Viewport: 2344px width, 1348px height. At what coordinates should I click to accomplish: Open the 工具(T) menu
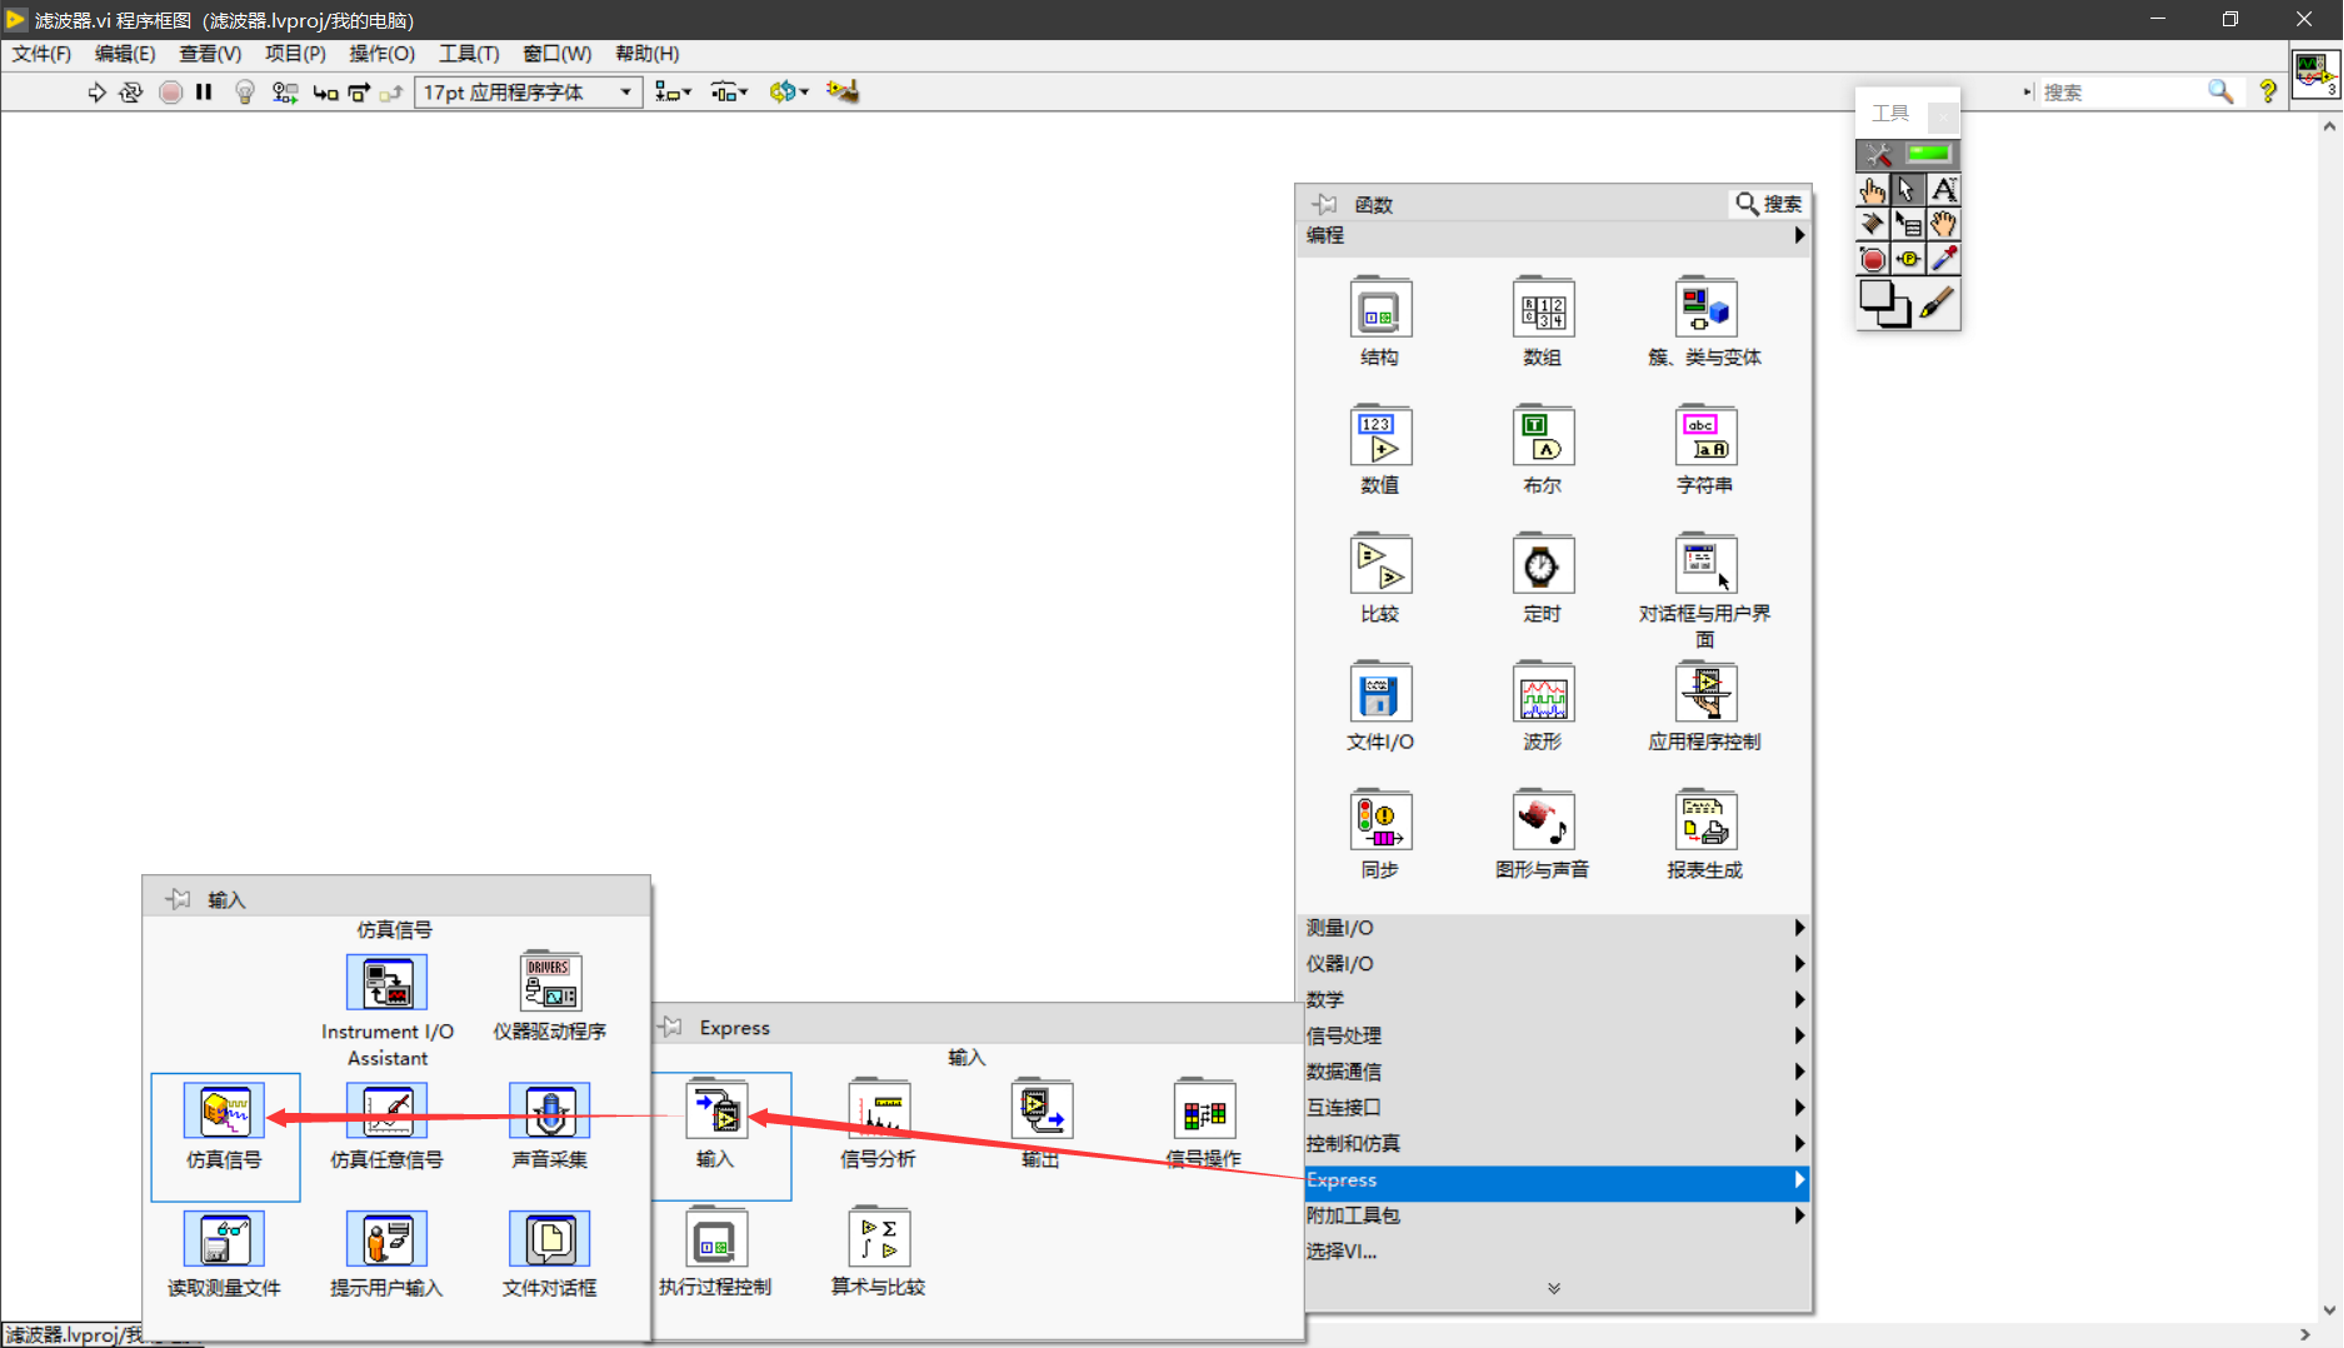click(467, 53)
